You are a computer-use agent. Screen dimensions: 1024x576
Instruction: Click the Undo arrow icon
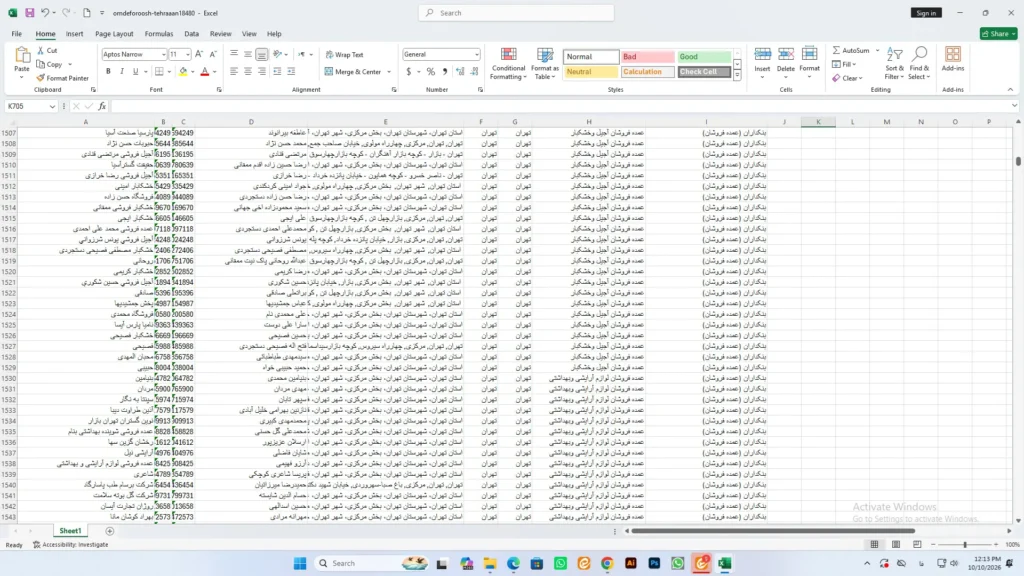coord(44,12)
